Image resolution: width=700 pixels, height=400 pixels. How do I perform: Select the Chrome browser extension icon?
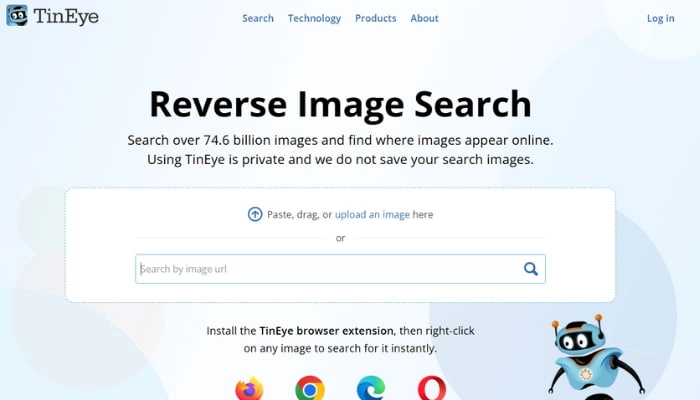[x=310, y=388]
